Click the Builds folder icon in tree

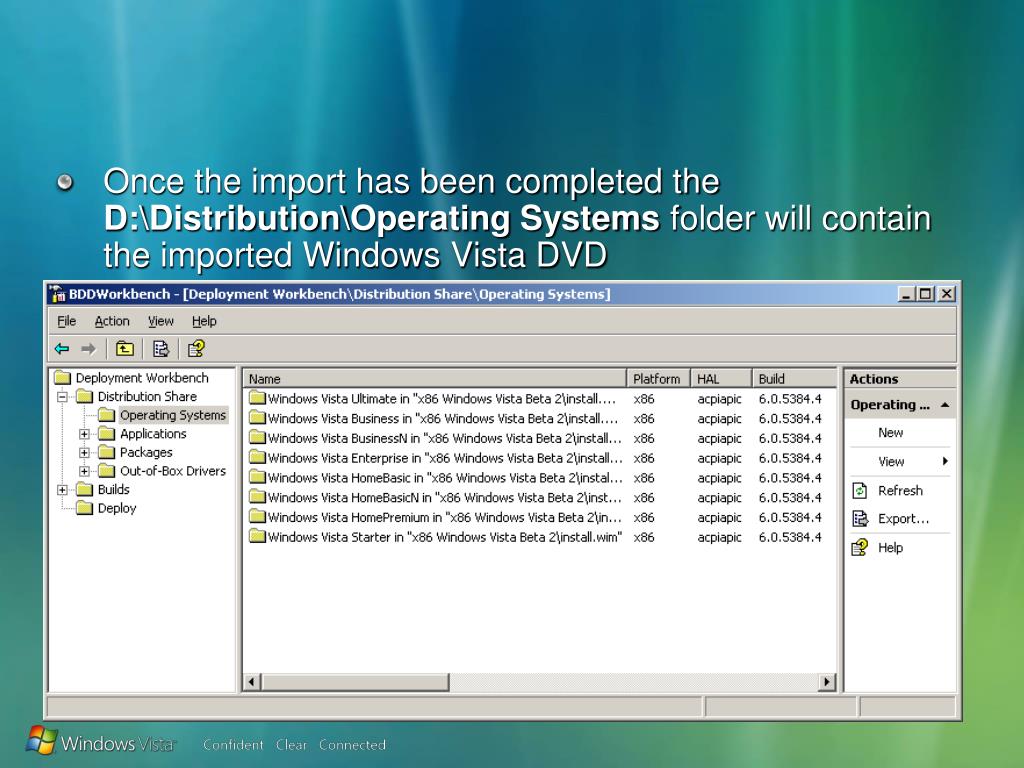(84, 489)
